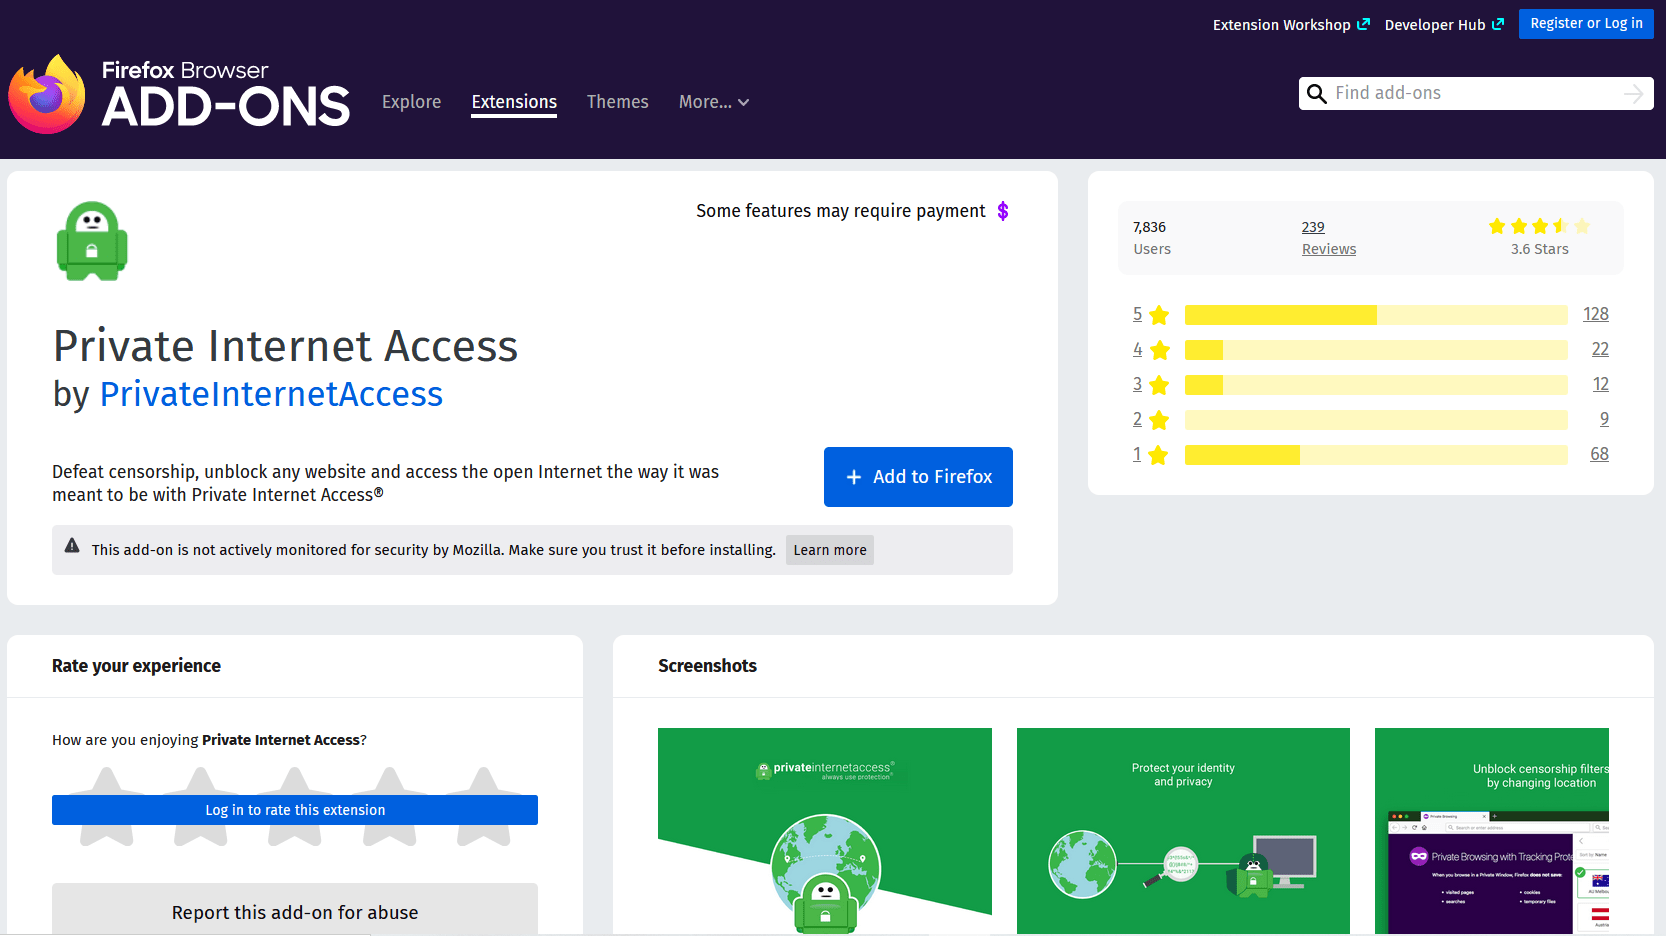Viewport: 1666px width, 936px height.
Task: Click the 1-star rating bar
Action: (x=1376, y=455)
